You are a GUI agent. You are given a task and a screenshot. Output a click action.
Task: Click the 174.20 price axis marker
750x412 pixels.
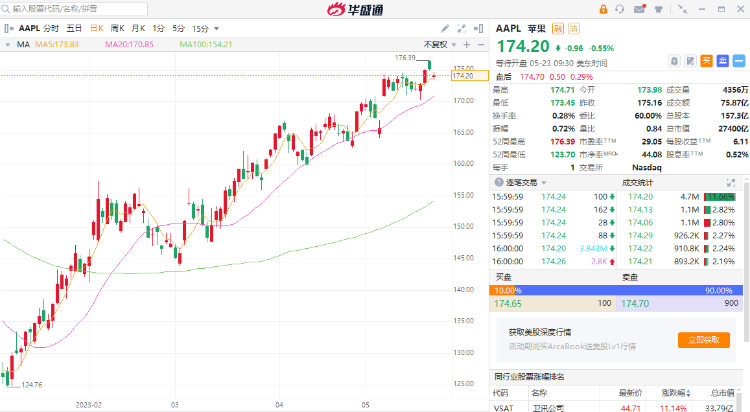point(470,76)
